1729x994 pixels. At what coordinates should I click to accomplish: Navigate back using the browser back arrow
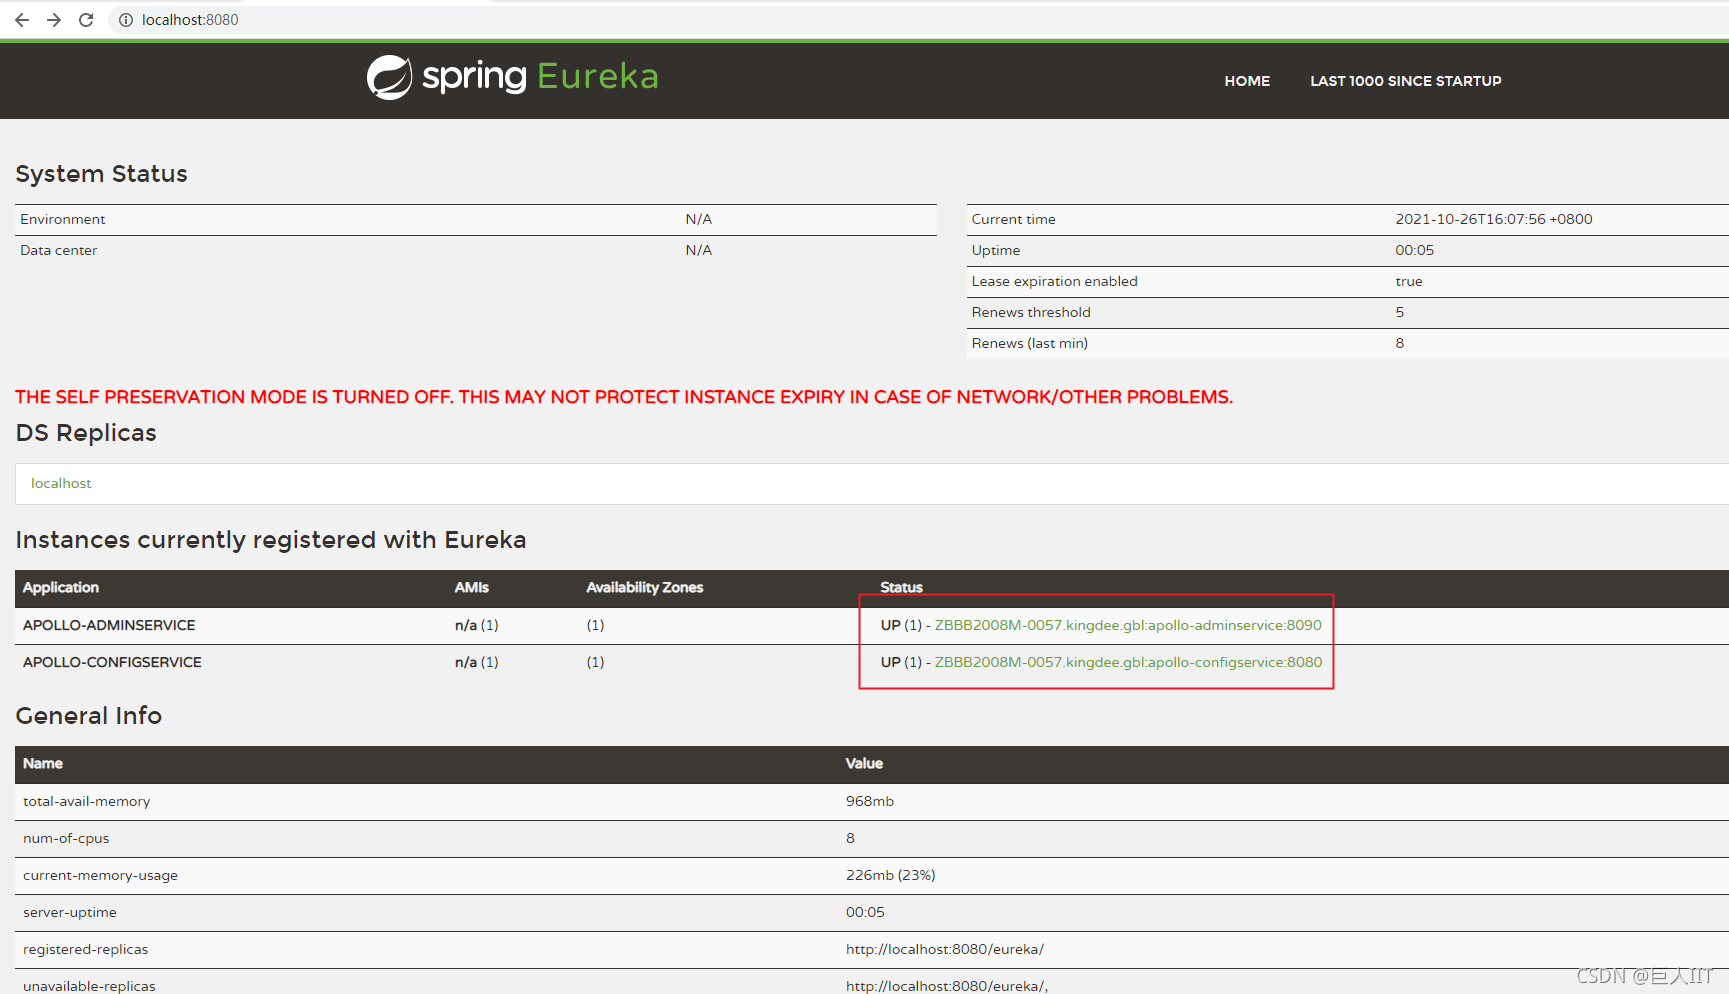[x=21, y=19]
